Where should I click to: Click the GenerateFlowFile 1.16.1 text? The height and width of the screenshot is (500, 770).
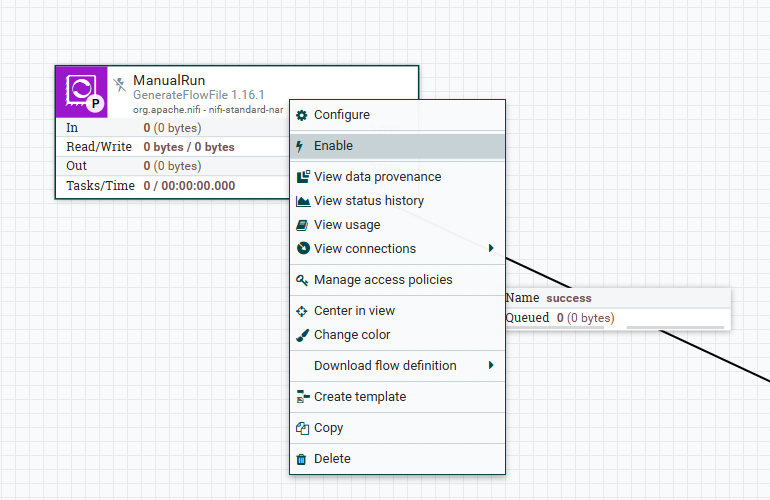(198, 95)
